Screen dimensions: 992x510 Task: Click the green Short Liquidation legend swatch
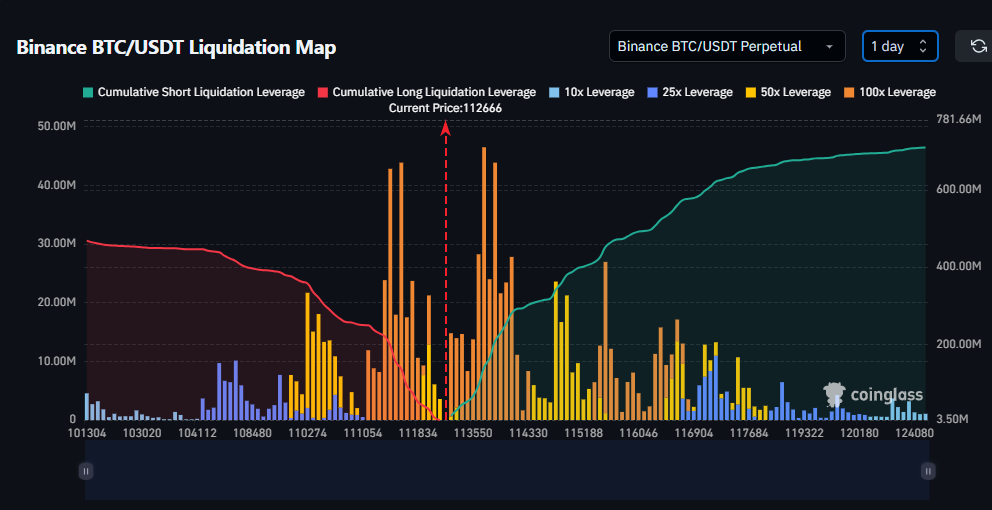pyautogui.click(x=87, y=92)
